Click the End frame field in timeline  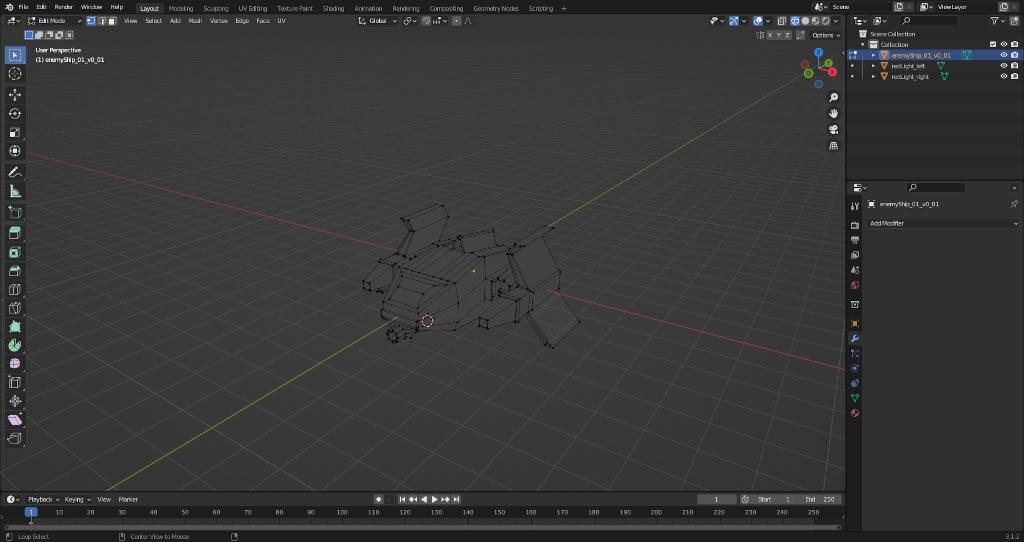tap(820, 499)
